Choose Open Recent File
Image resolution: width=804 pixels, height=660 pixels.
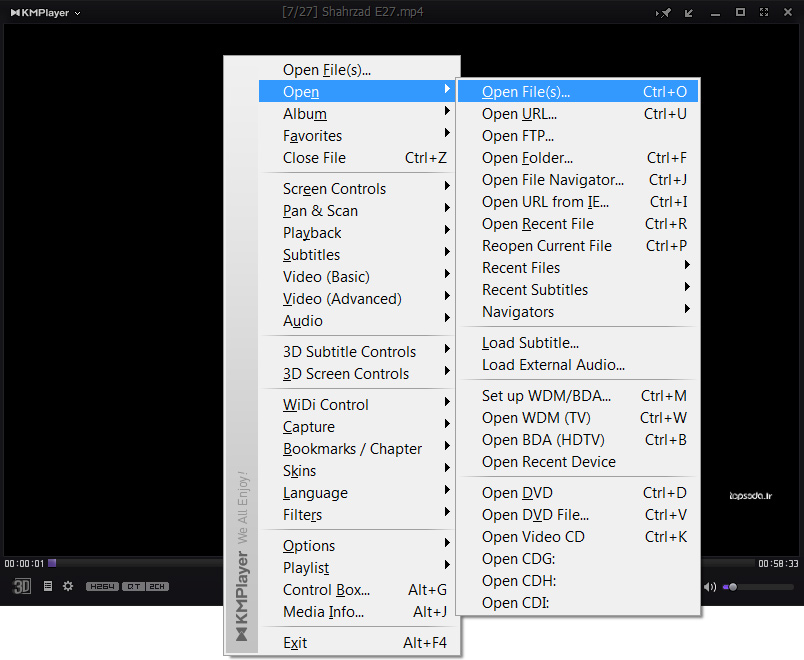(578, 224)
